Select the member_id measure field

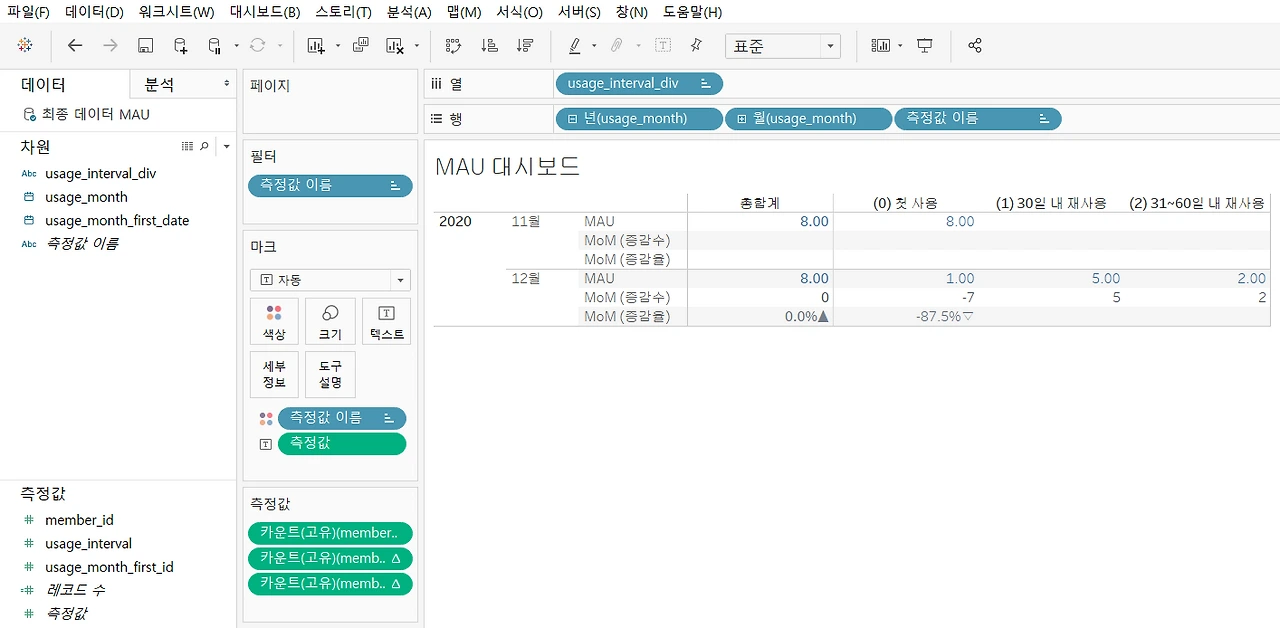coord(79,520)
